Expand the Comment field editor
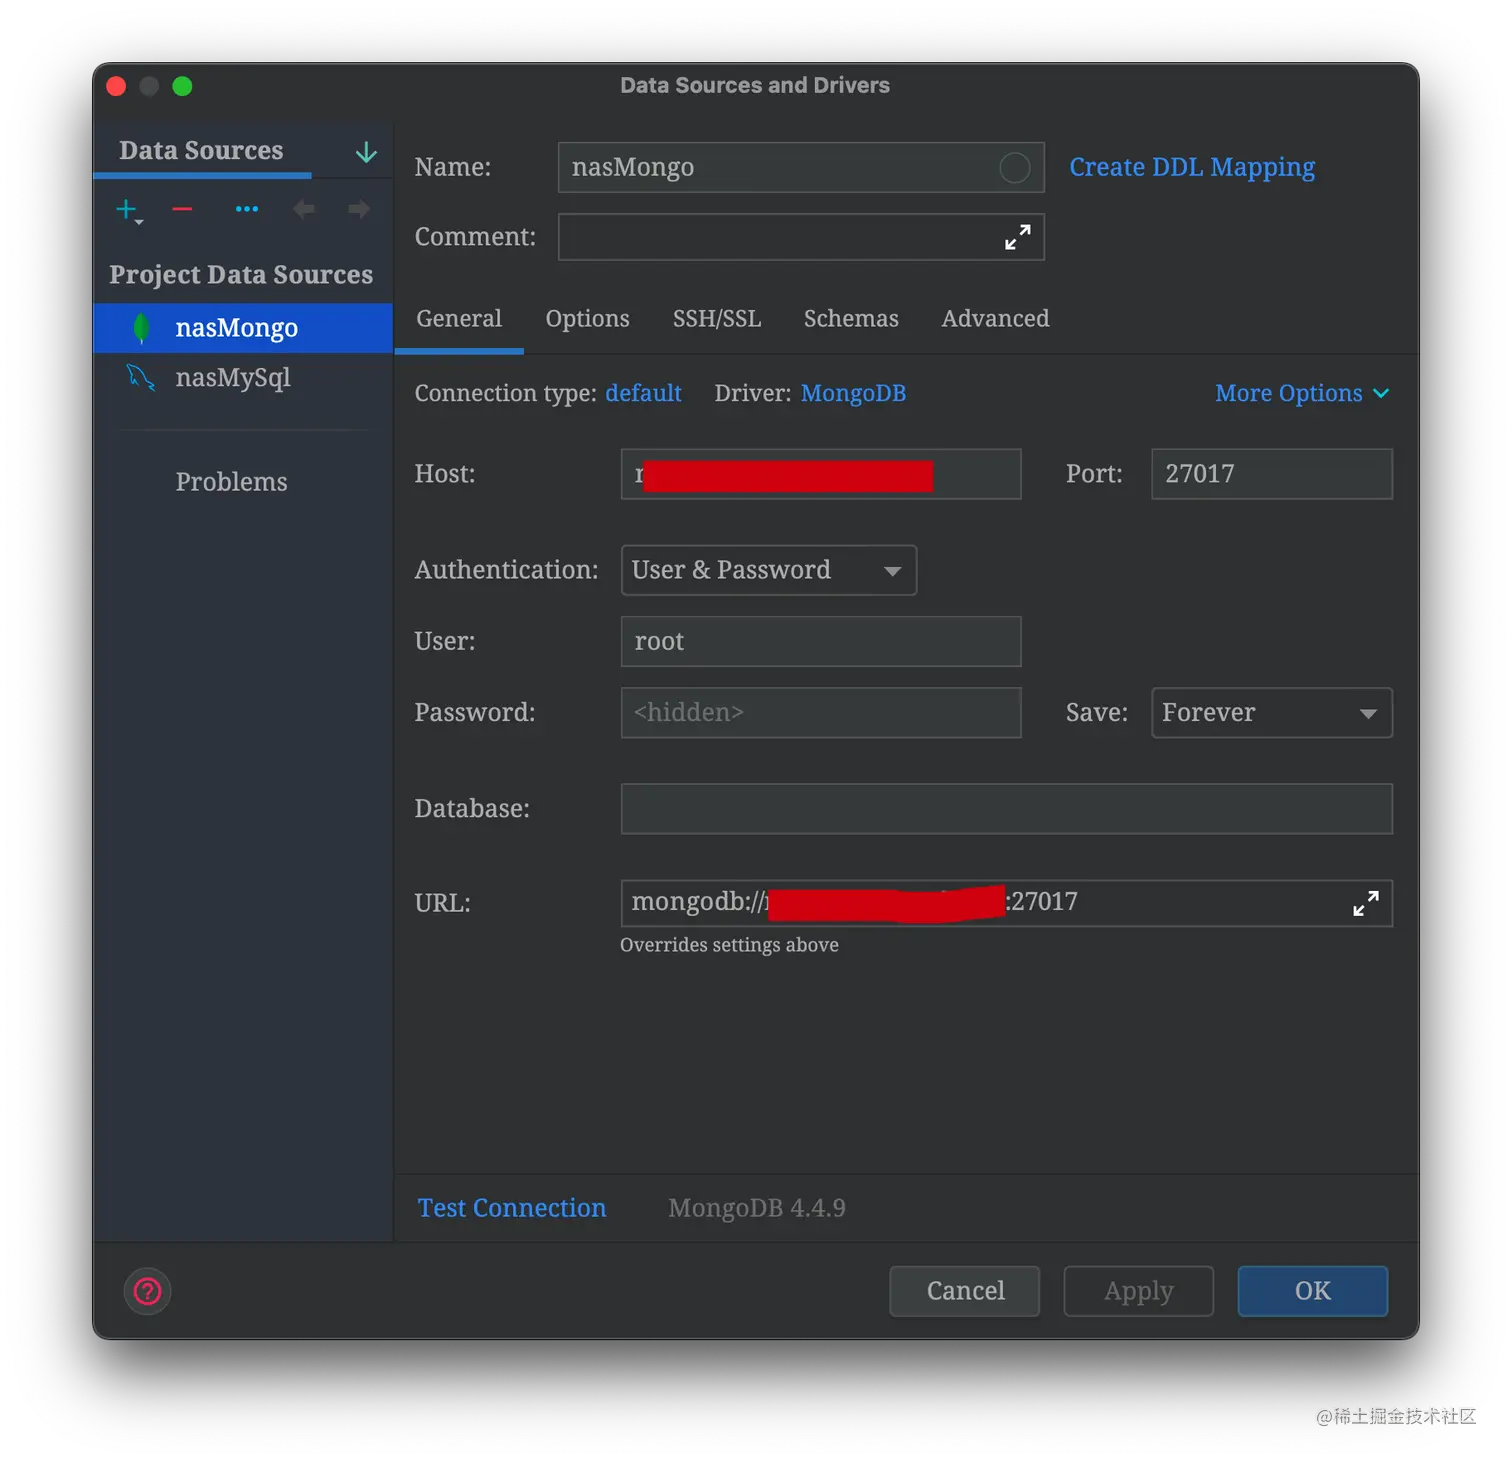Viewport: 1512px width, 1462px height. pyautogui.click(x=1018, y=237)
